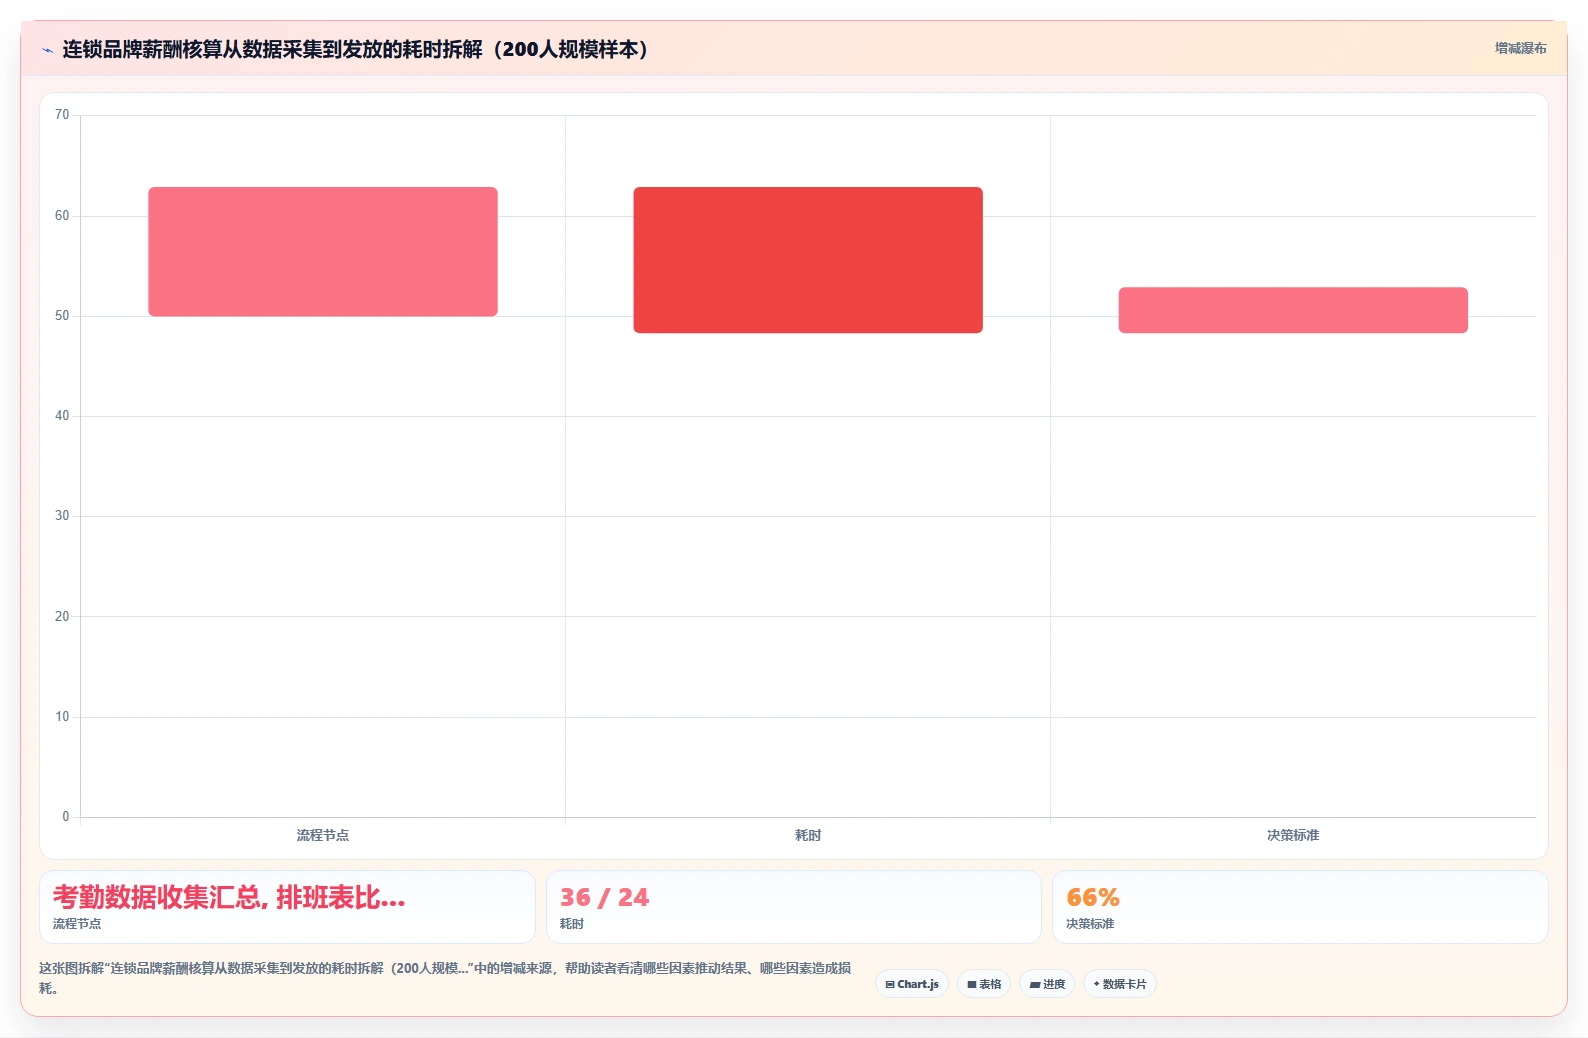Click the 决策标准 caption inside third card
The image size is (1588, 1038).
(x=1090, y=924)
